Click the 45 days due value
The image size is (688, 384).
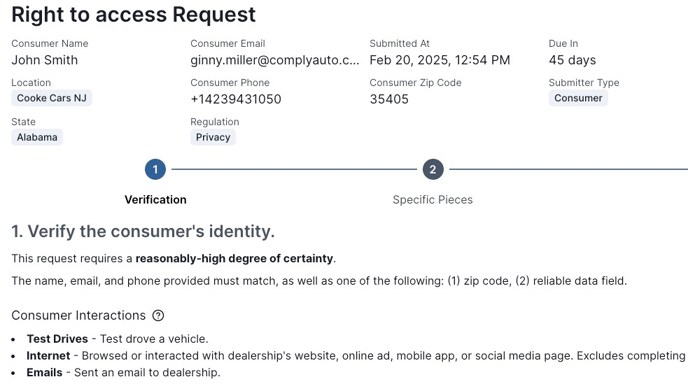(572, 60)
